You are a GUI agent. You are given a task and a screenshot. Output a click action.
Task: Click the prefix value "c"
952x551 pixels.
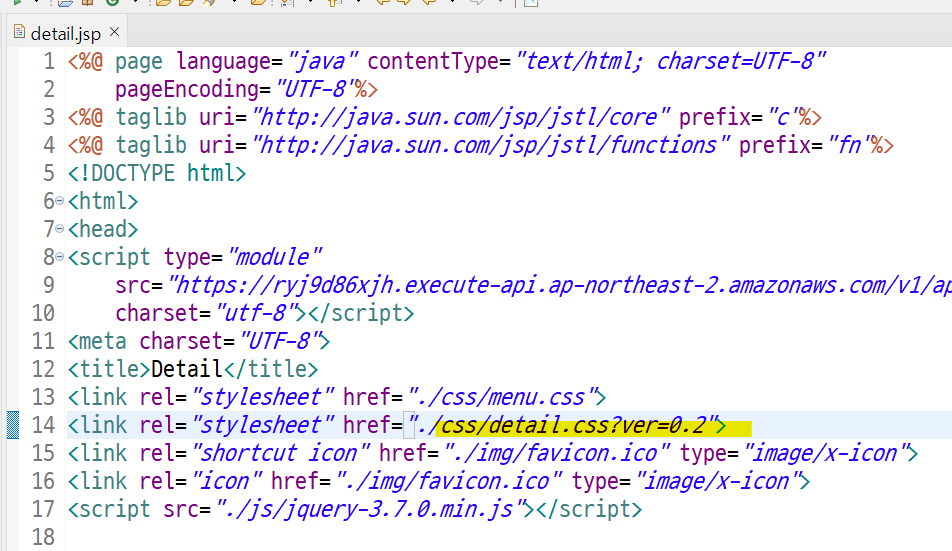[x=783, y=117]
